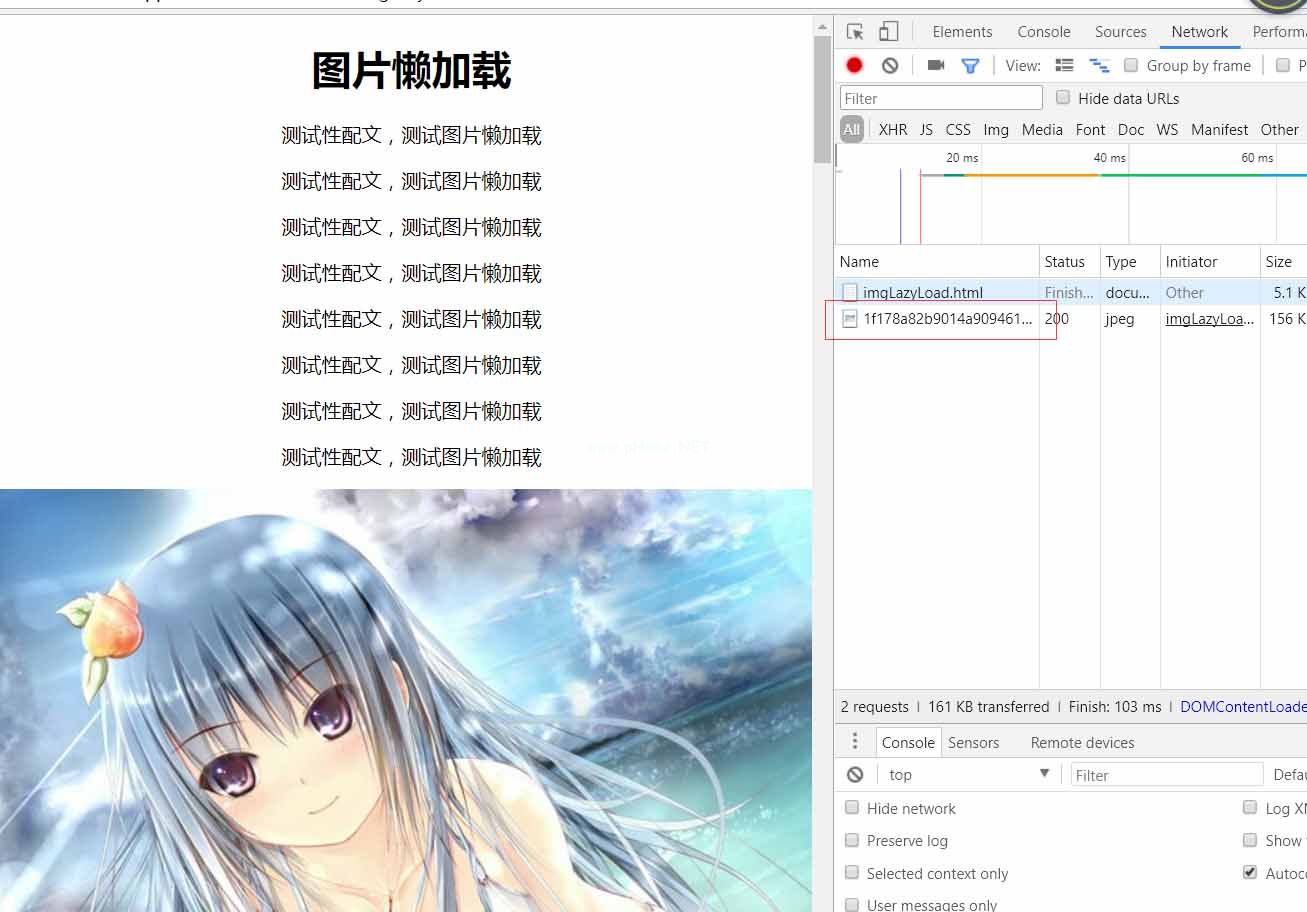Image resolution: width=1307 pixels, height=912 pixels.
Task: Check the Hide data URLs option
Action: [1063, 98]
